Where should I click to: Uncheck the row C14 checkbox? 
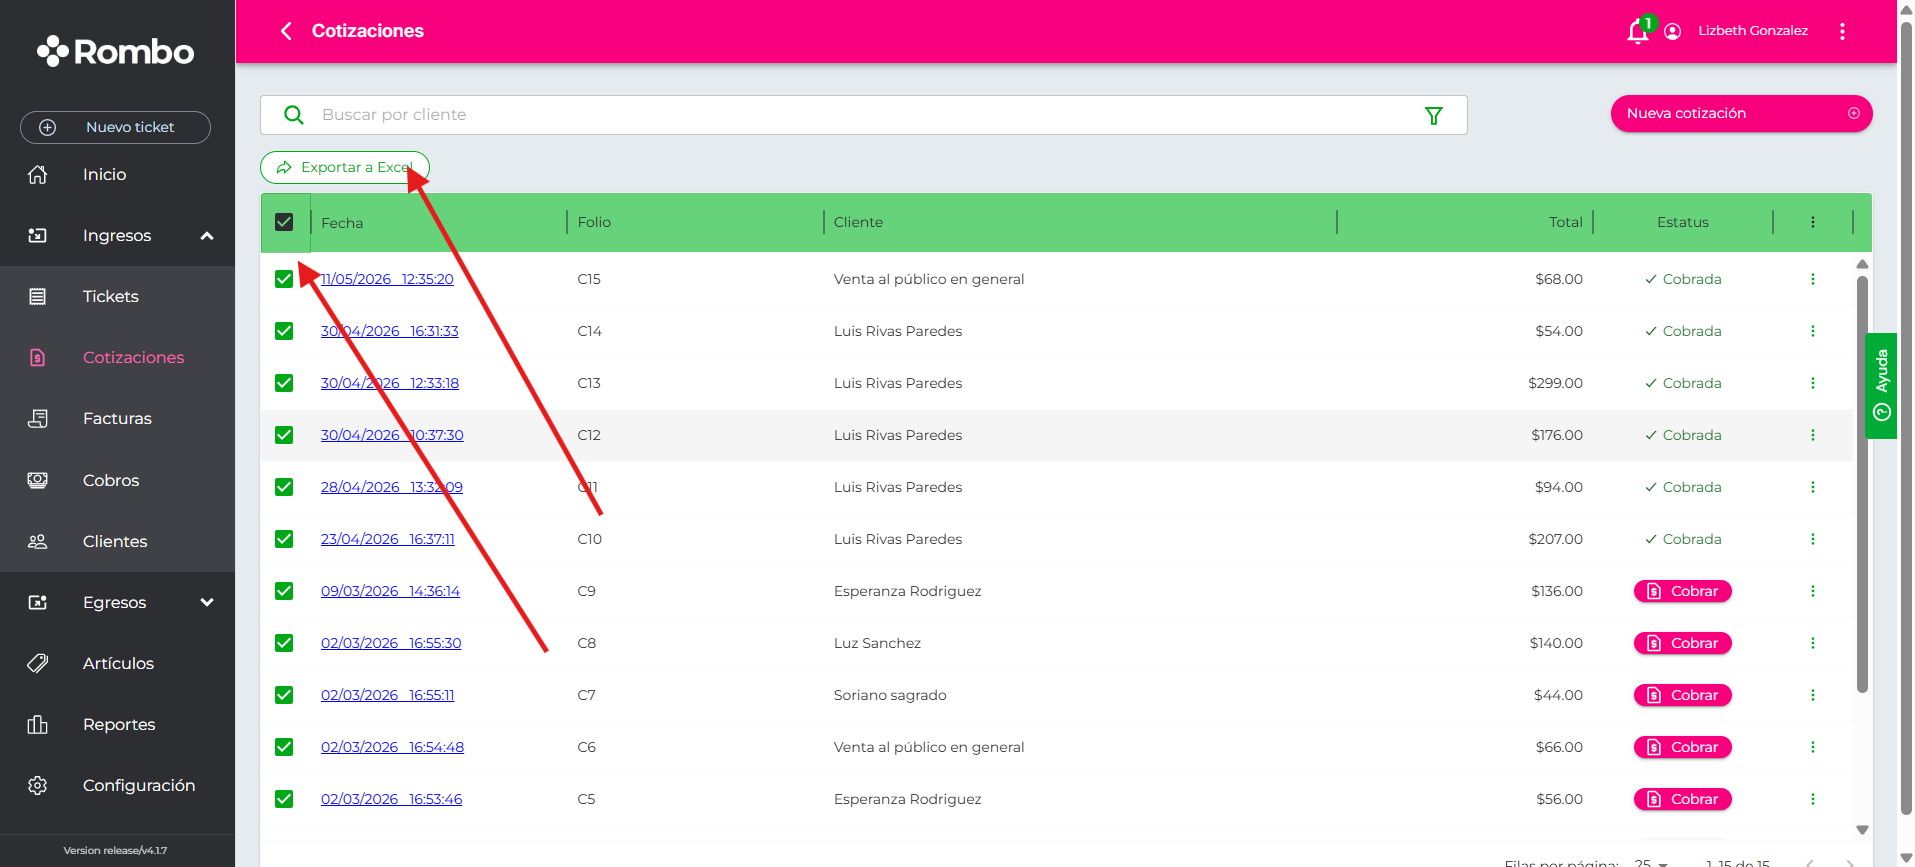pyautogui.click(x=284, y=331)
